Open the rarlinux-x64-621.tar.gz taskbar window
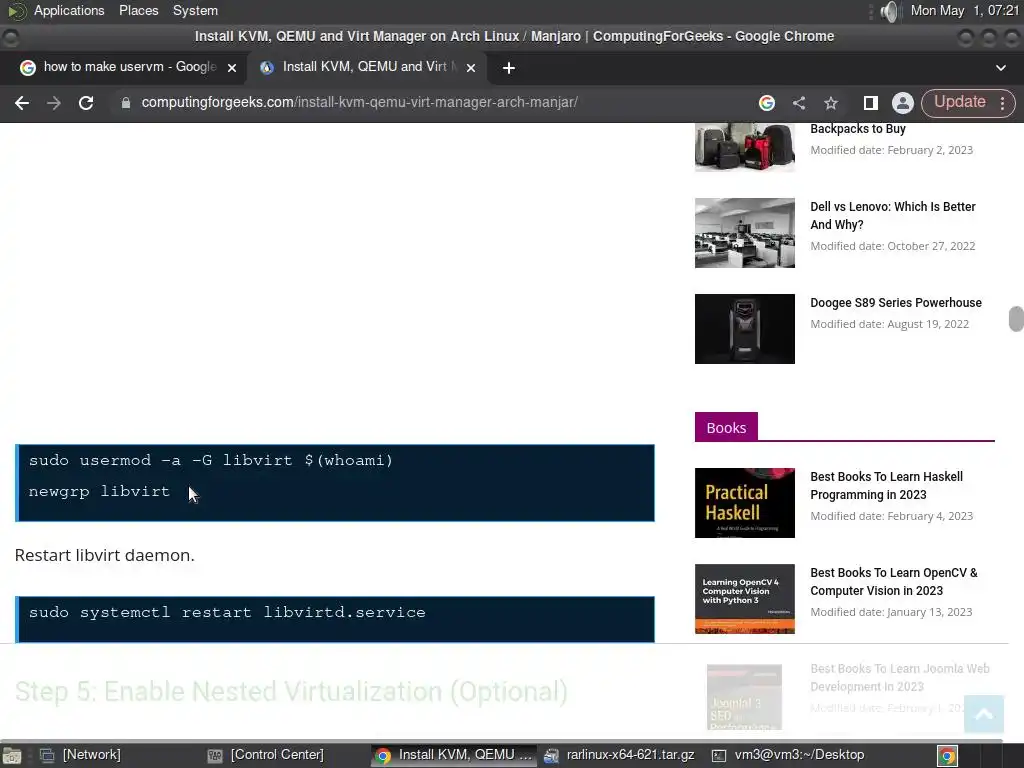 [620, 755]
